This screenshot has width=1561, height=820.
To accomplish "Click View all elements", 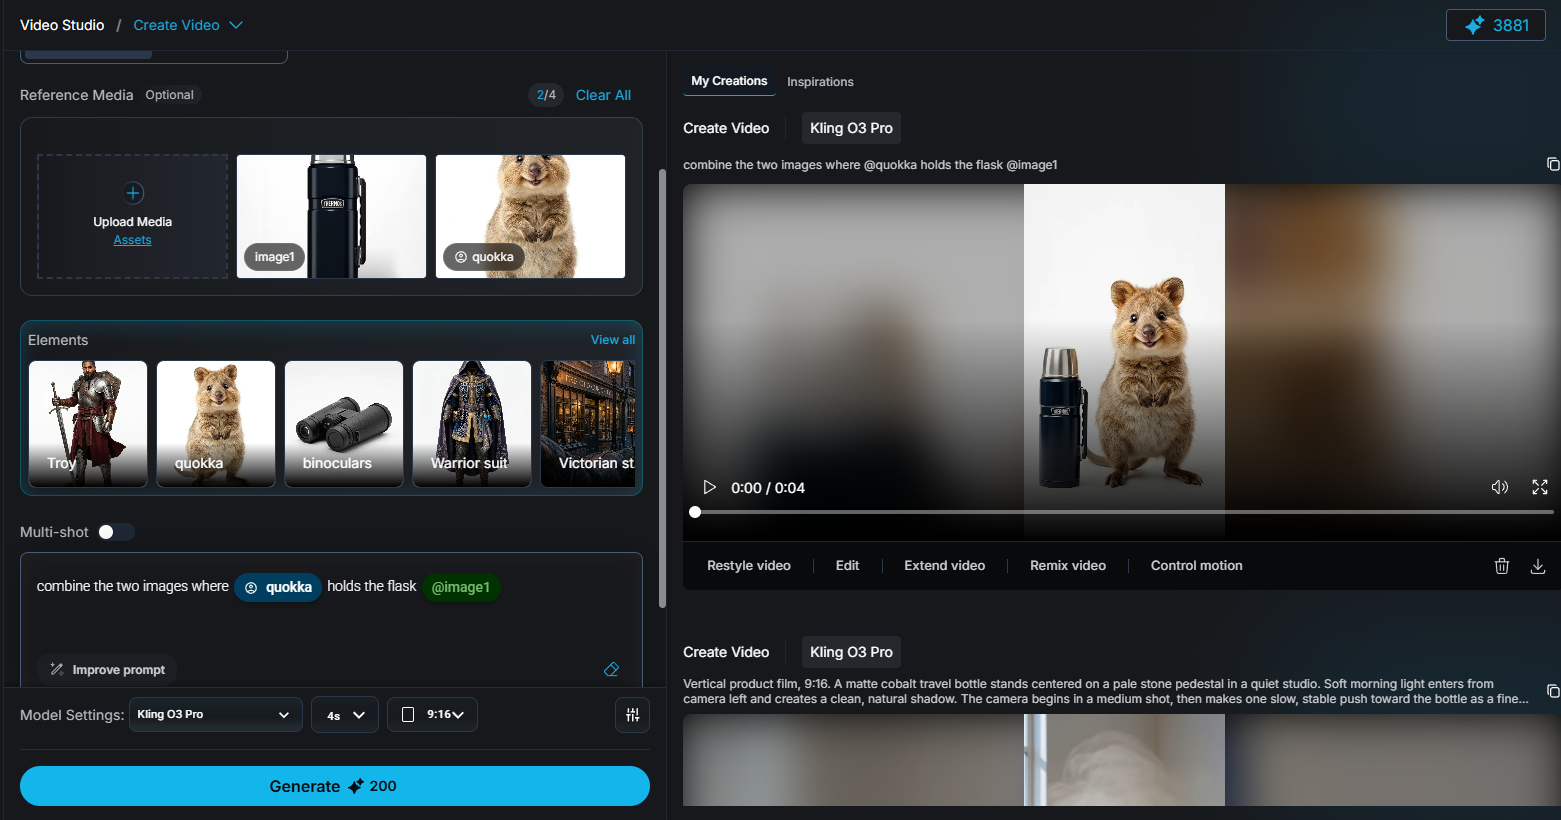I will point(613,340).
